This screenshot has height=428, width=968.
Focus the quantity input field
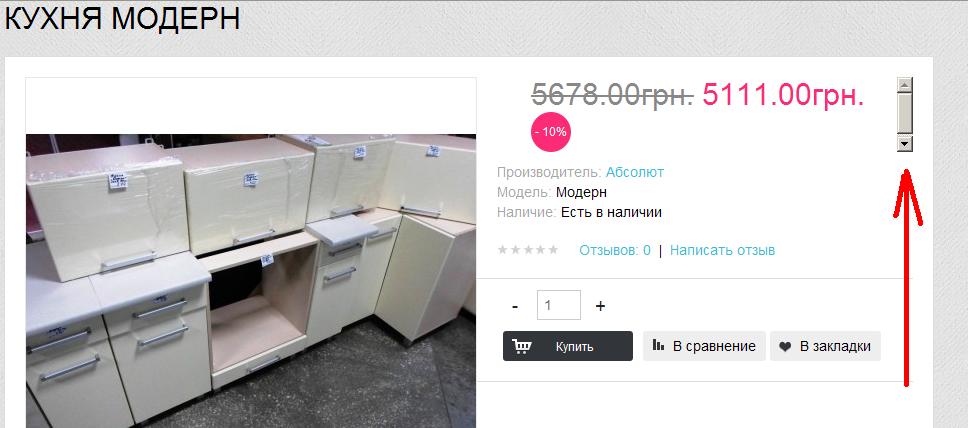(559, 305)
